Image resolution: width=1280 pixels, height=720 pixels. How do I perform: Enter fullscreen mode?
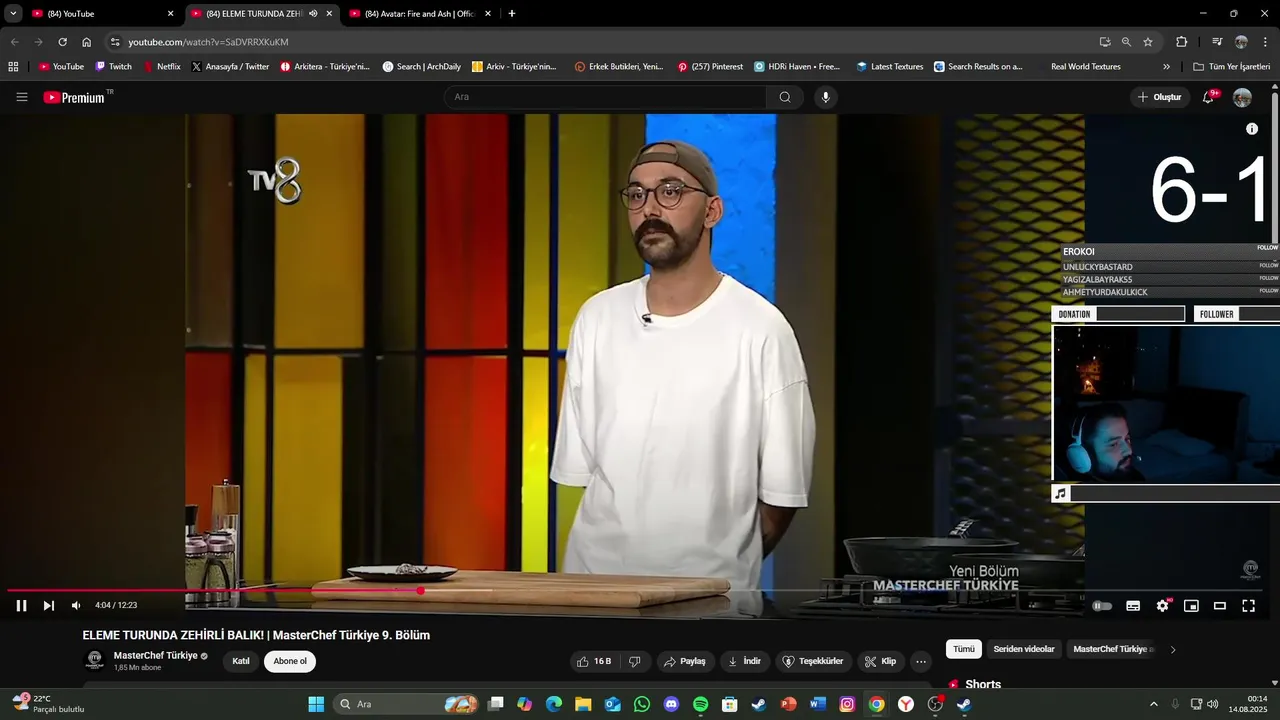1248,605
